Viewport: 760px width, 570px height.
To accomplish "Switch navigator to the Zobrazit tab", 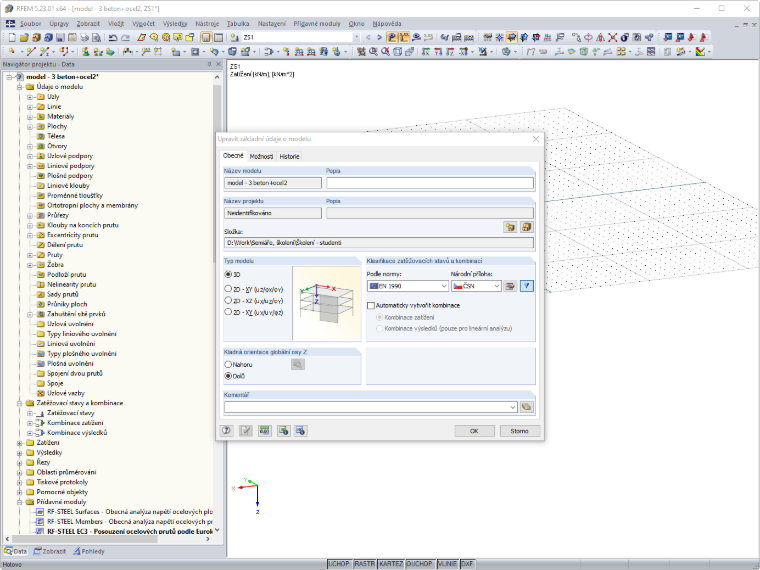I will (x=49, y=551).
